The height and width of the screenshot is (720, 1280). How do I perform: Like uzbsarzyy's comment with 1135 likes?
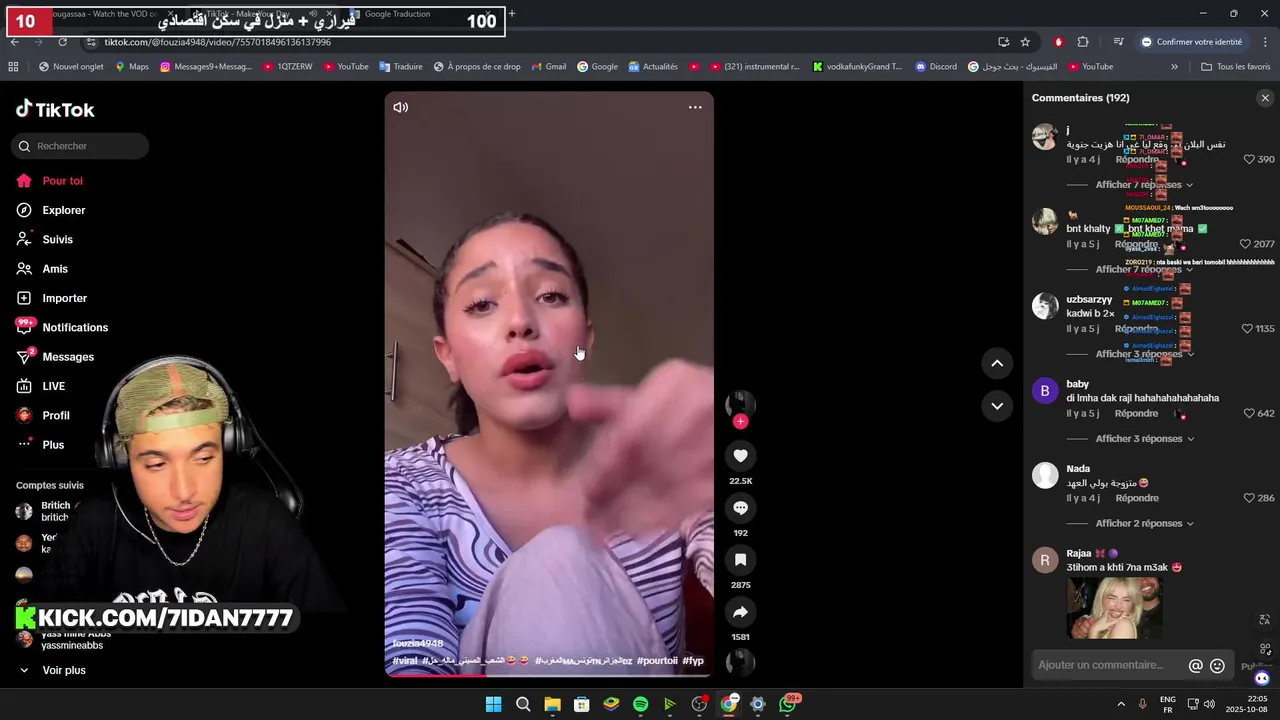[x=1247, y=329]
